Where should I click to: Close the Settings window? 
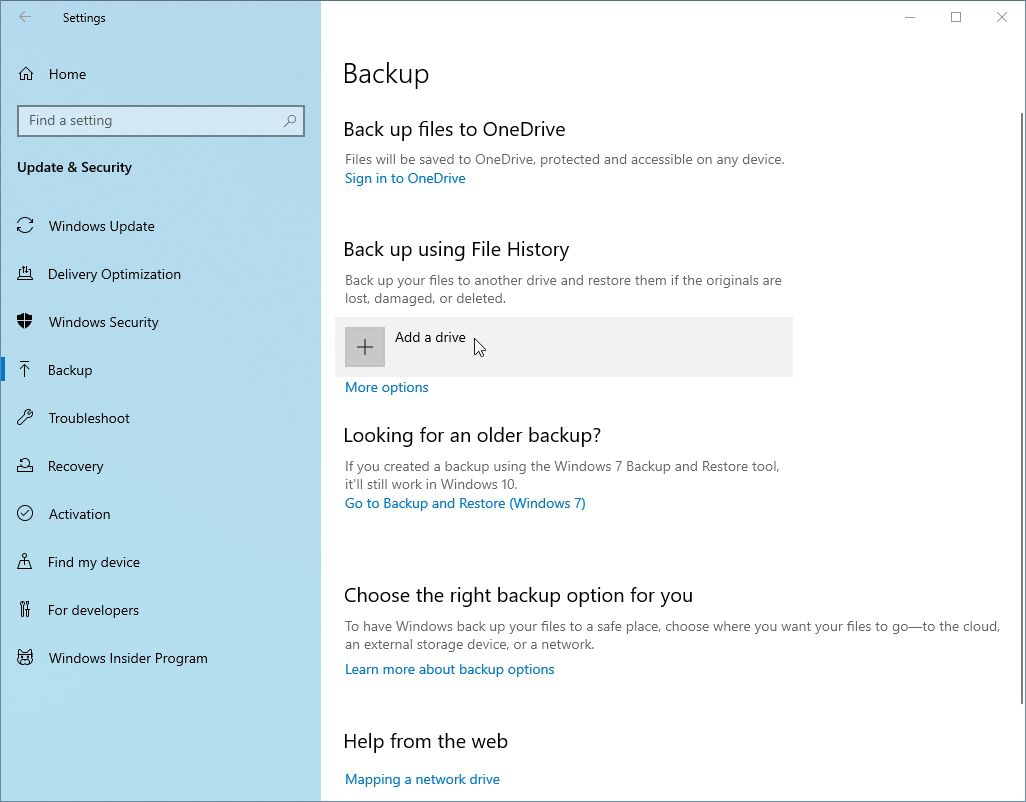pyautogui.click(x=1002, y=18)
